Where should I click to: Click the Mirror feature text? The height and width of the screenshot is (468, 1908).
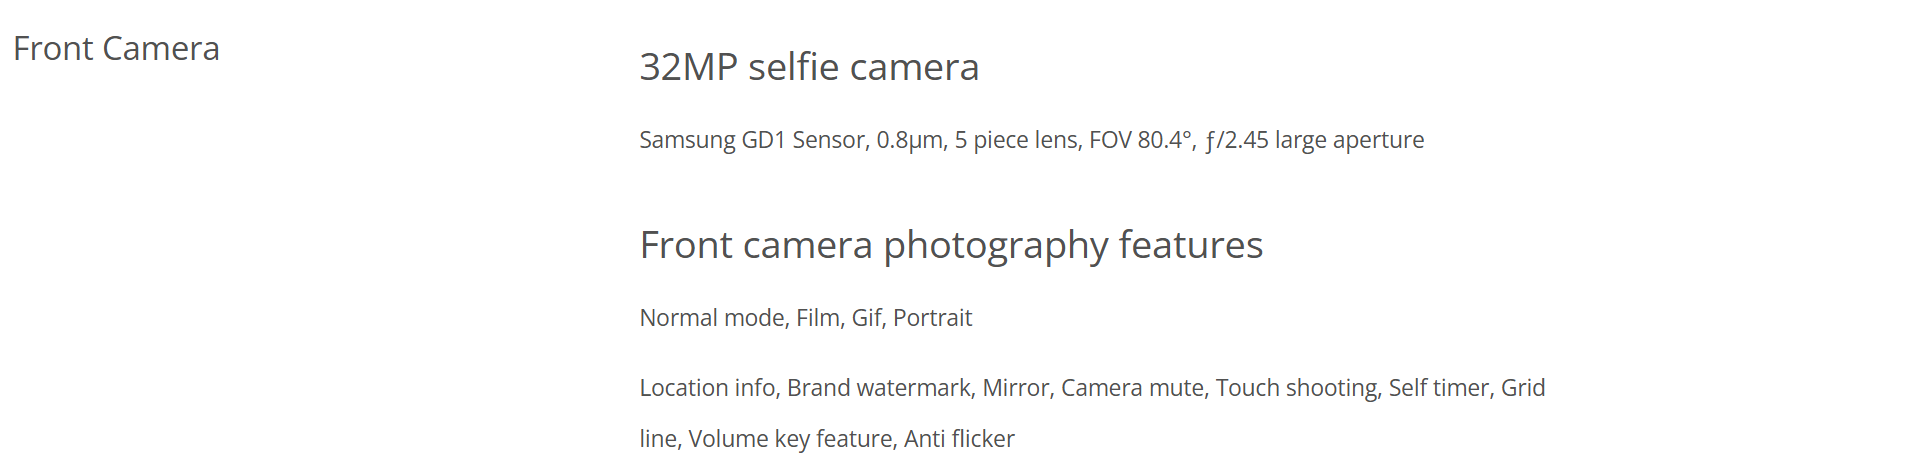click(1015, 388)
